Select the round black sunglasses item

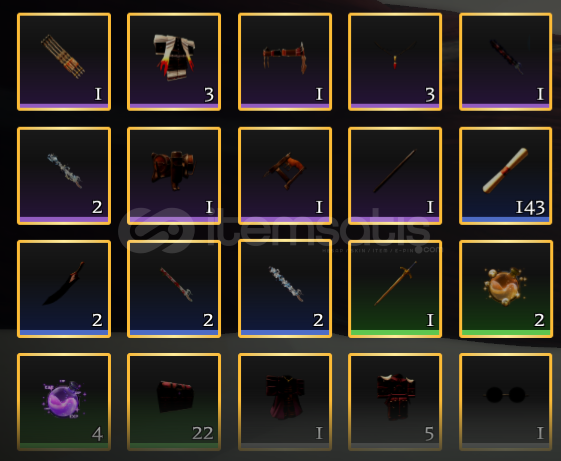pos(506,402)
